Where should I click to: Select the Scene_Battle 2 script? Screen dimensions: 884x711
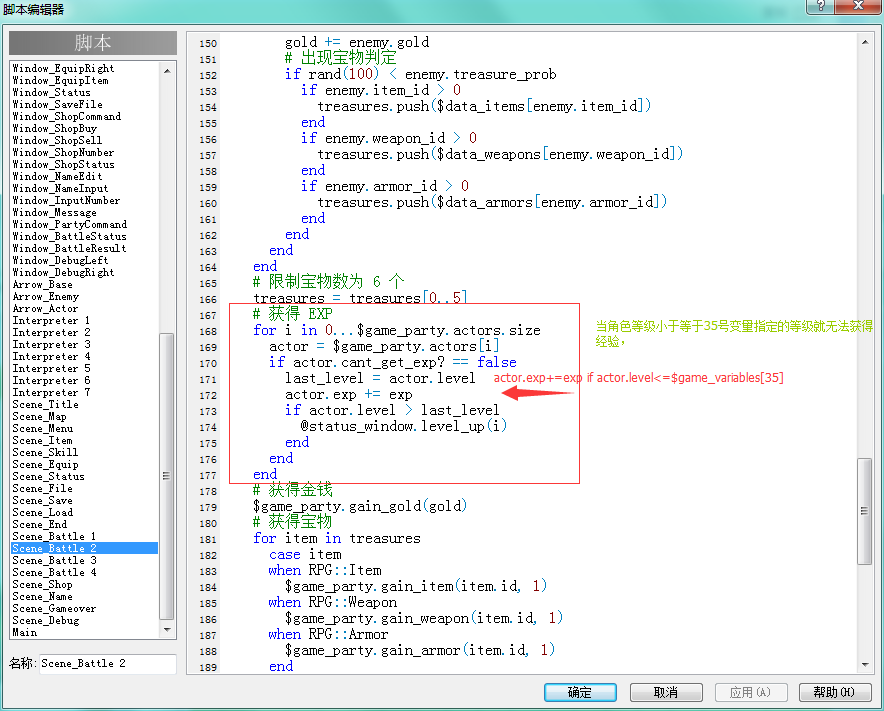click(85, 548)
